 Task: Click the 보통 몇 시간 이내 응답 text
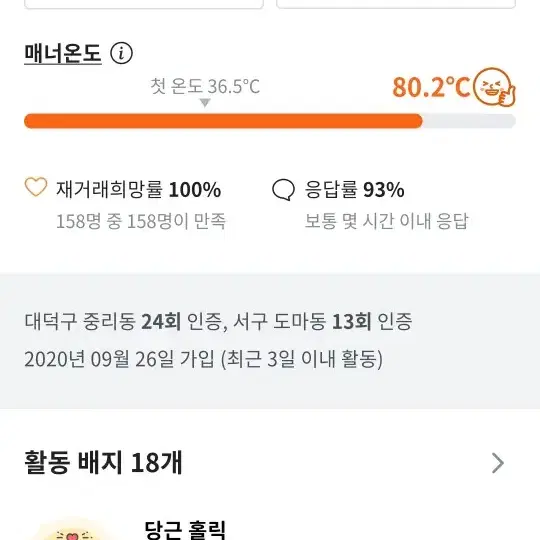coord(386,221)
